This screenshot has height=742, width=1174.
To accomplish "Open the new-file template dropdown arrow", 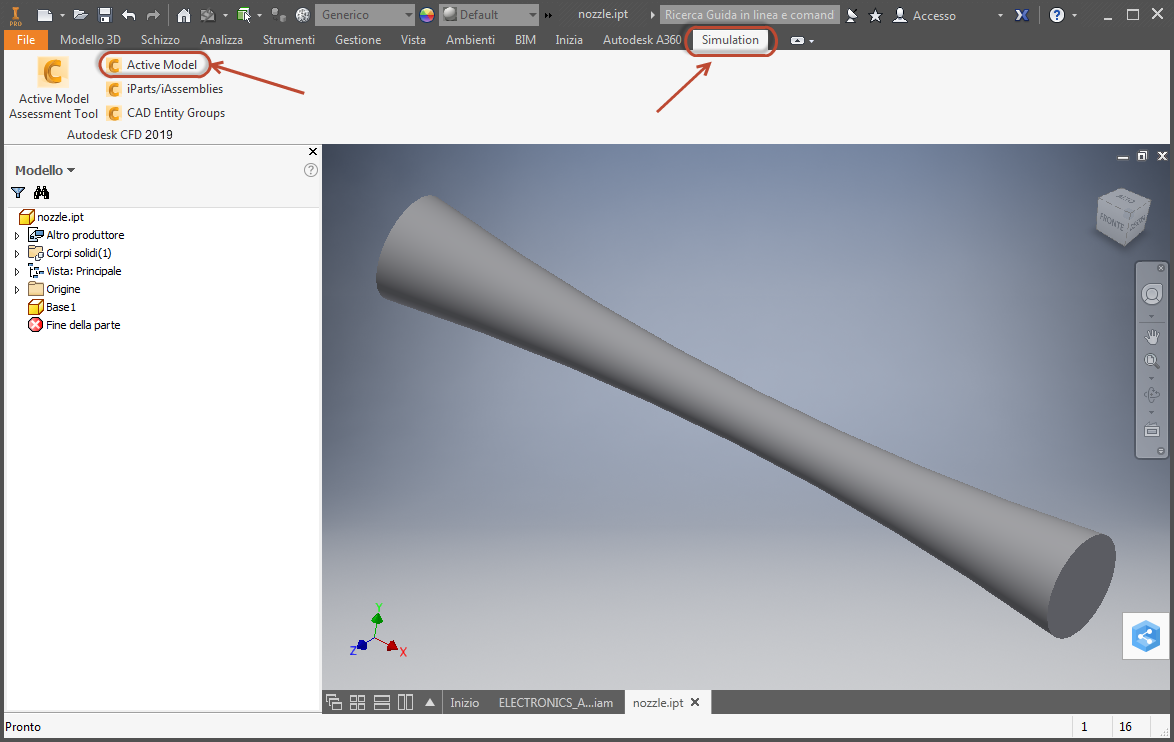I will pyautogui.click(x=62, y=16).
